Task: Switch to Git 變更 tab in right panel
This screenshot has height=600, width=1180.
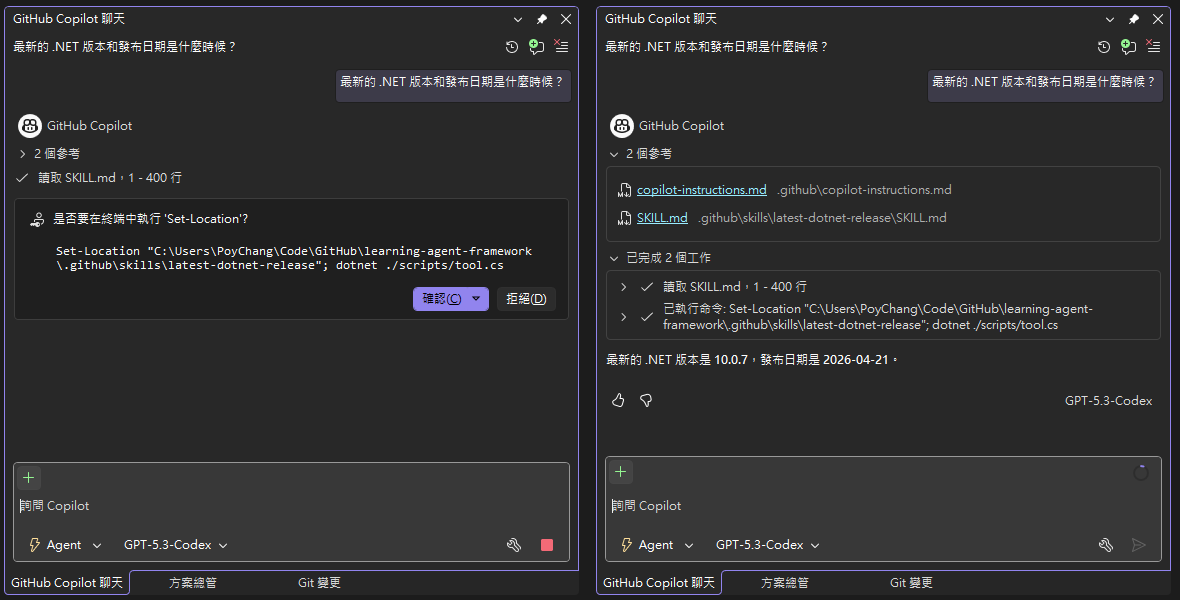Action: pyautogui.click(x=911, y=583)
